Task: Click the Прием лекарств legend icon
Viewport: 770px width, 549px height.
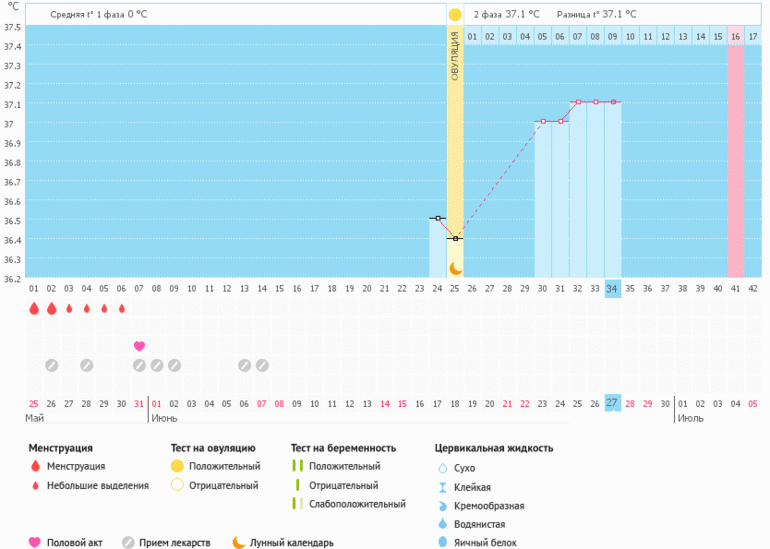Action: 128,542
